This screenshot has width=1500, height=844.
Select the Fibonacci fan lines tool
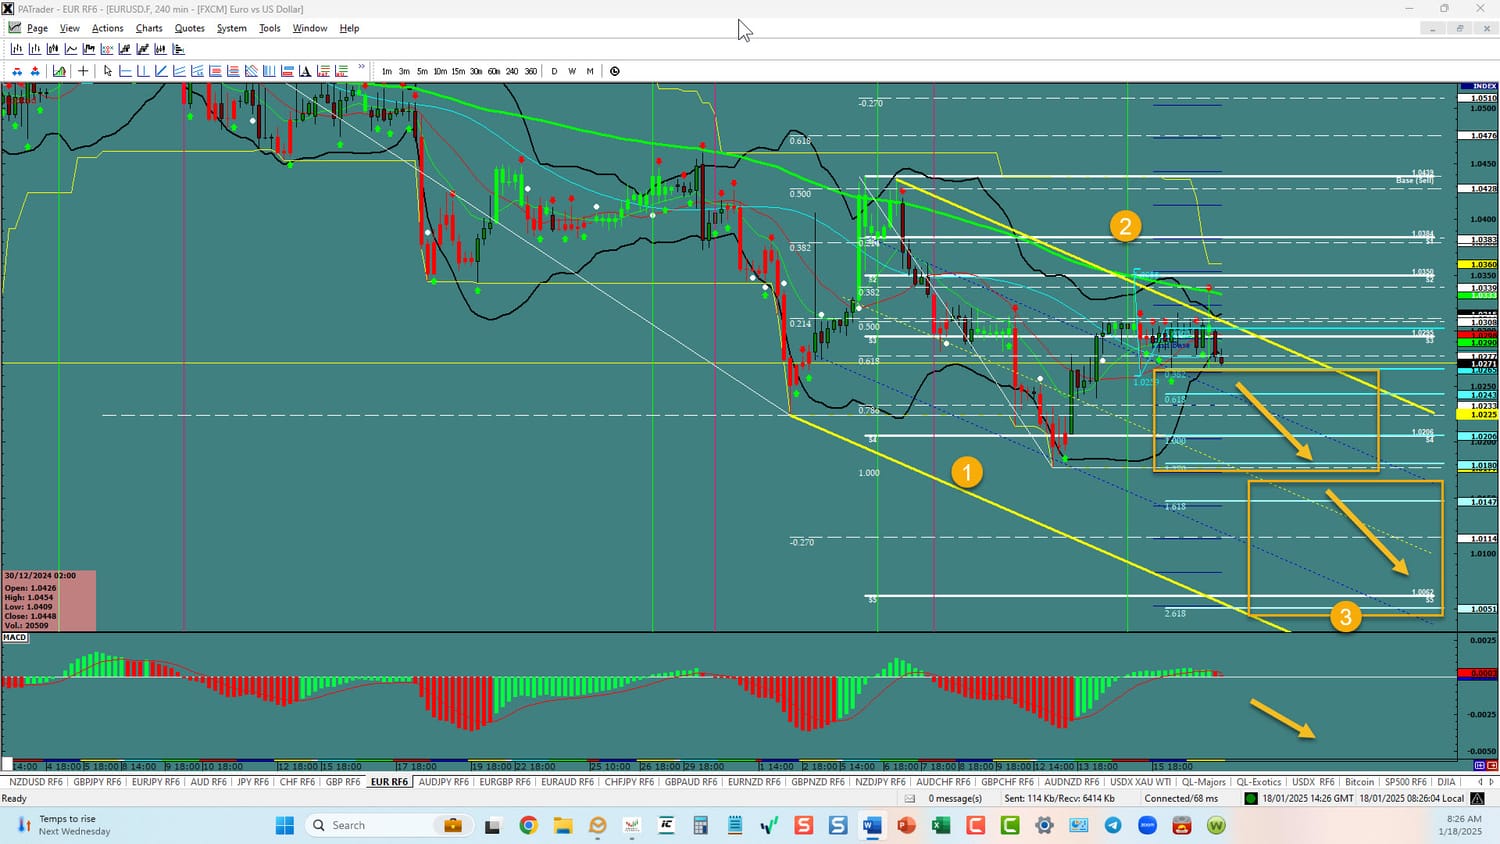pyautogui.click(x=251, y=71)
